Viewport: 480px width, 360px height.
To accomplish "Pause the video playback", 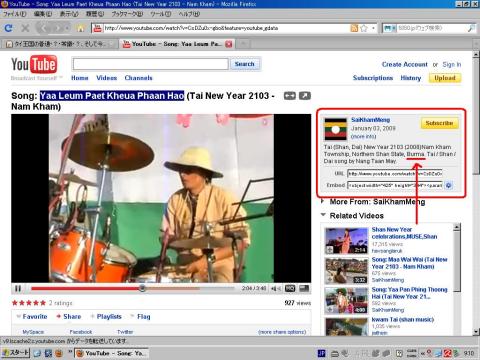I will [18, 288].
